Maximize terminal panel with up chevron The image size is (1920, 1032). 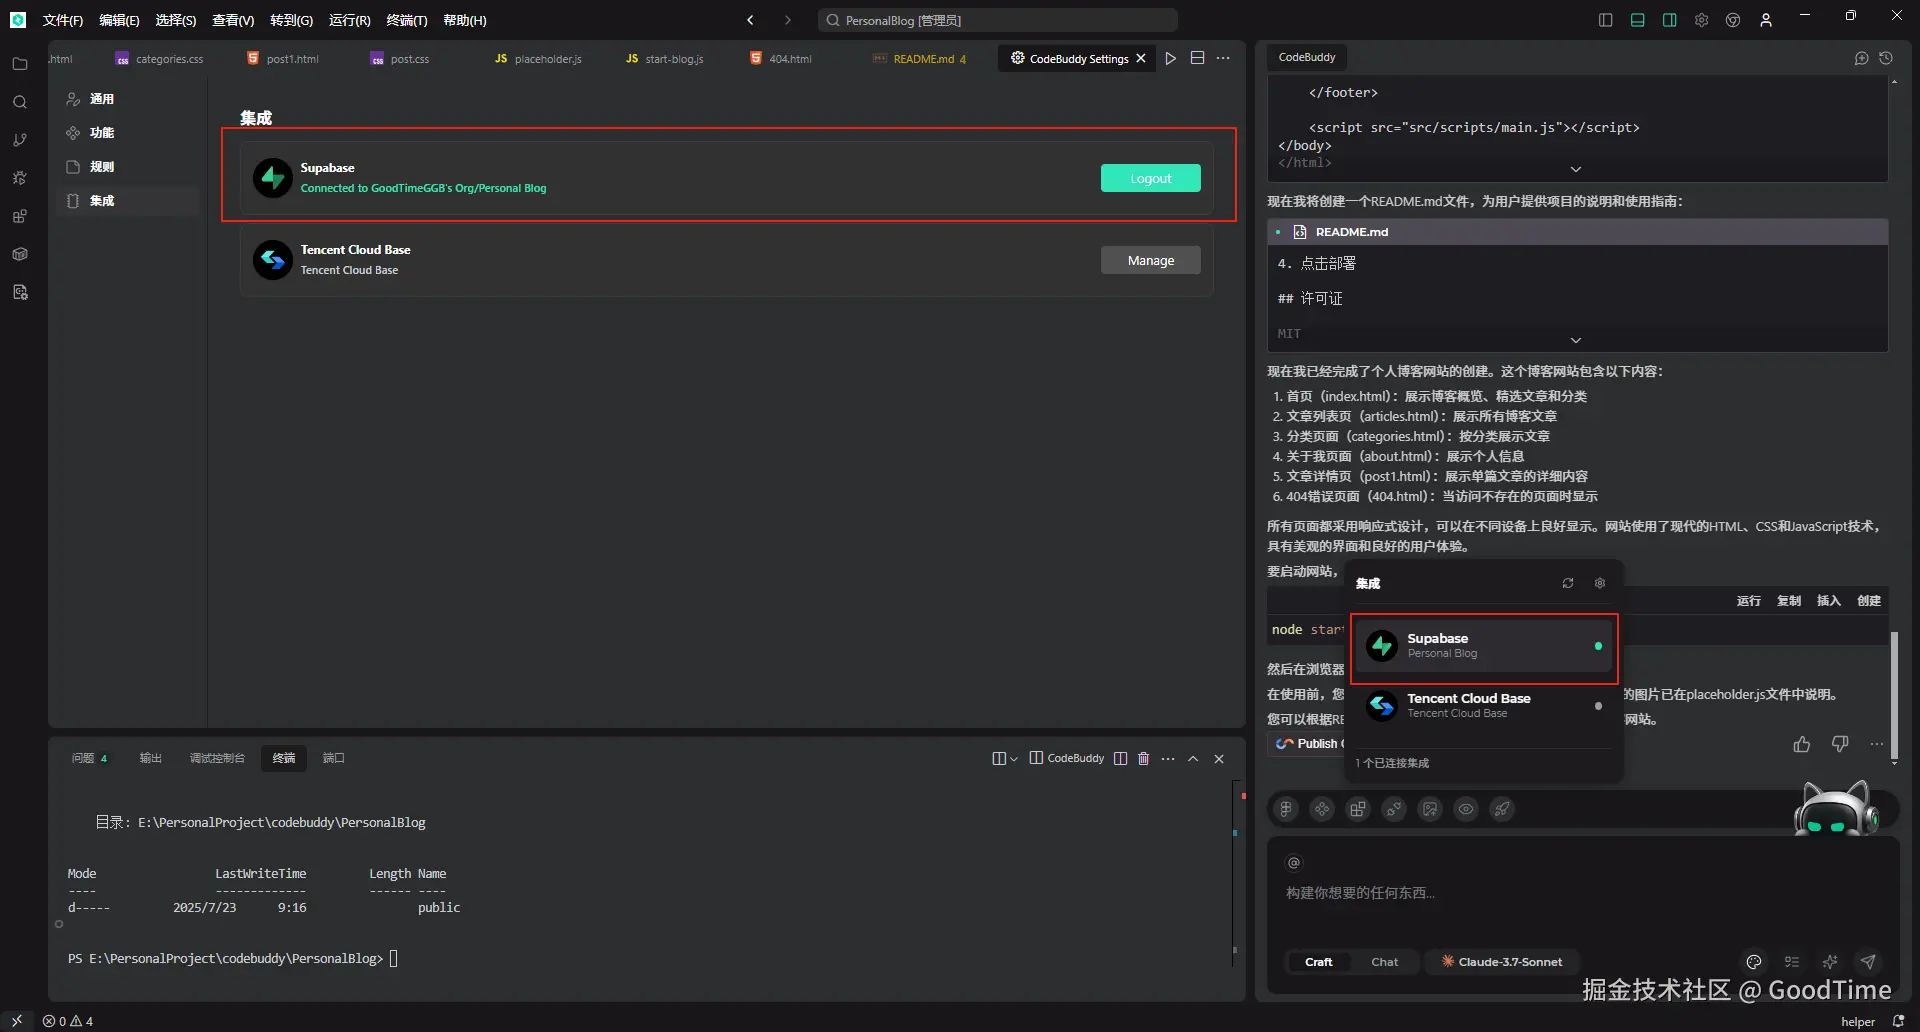[1193, 758]
